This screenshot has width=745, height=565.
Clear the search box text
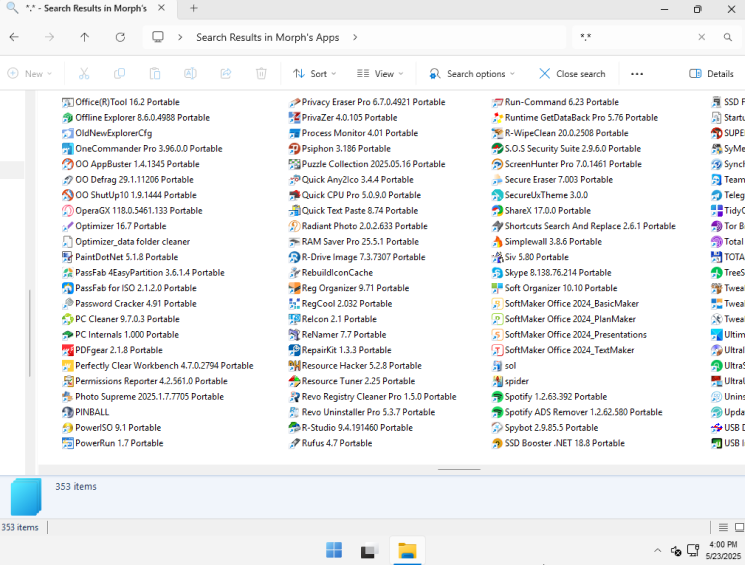pyautogui.click(x=701, y=37)
